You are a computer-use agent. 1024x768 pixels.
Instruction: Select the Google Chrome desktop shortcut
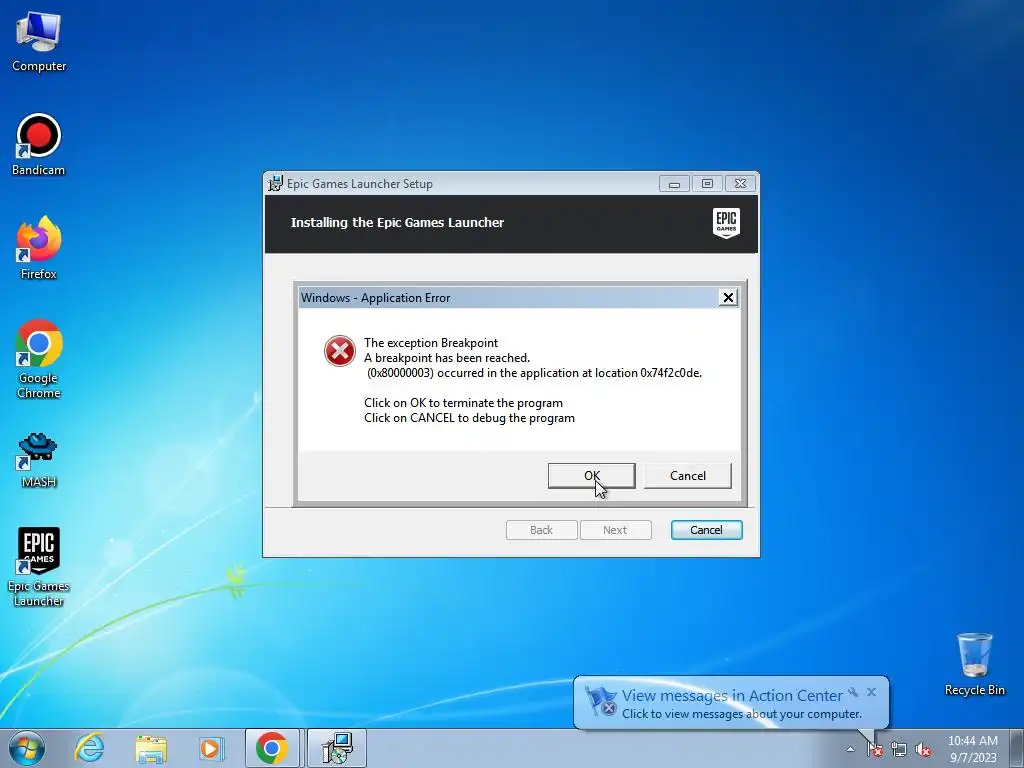tap(39, 359)
